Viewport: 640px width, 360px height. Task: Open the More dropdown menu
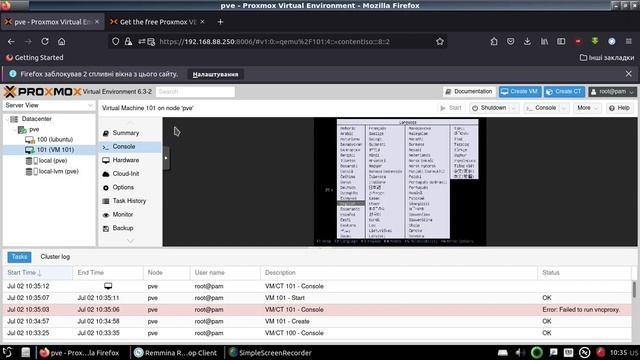pyautogui.click(x=587, y=108)
